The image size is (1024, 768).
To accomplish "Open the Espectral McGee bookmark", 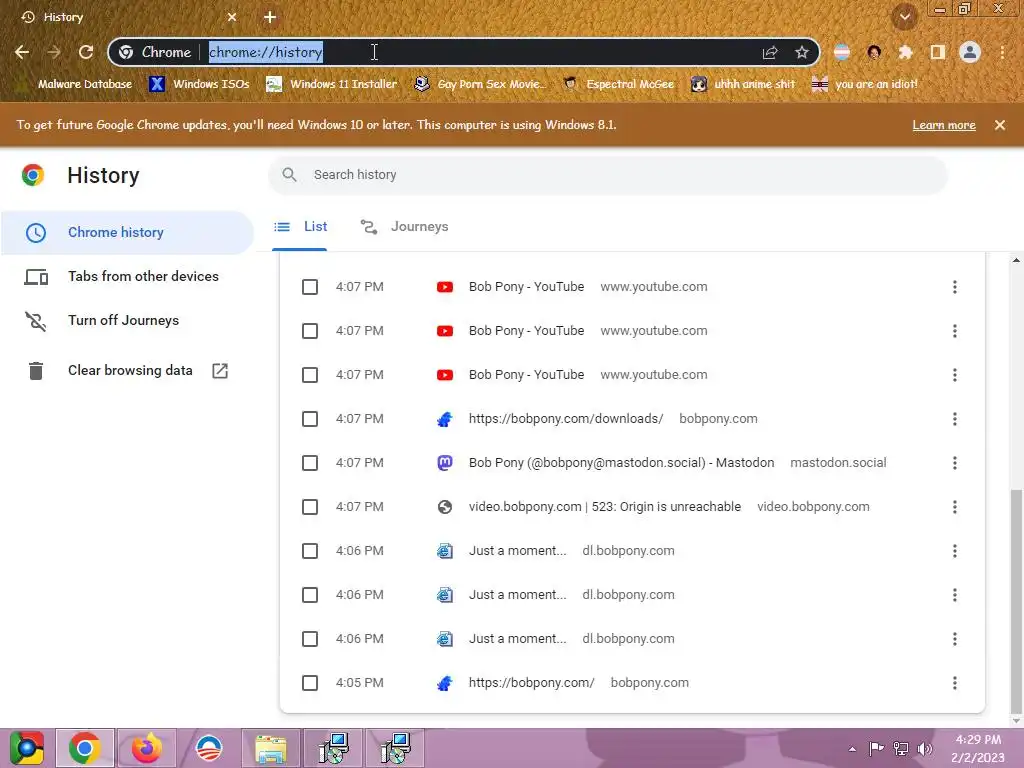I will point(618,84).
